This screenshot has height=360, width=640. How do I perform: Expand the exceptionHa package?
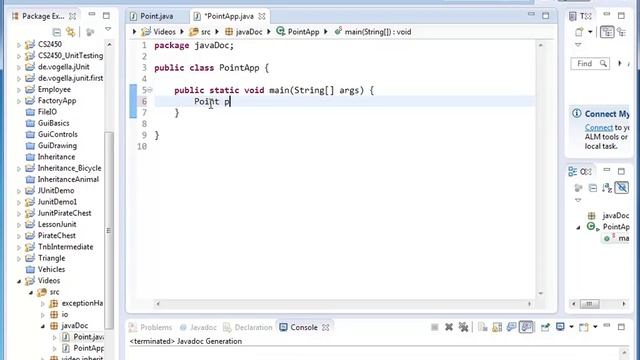[x=43, y=303]
